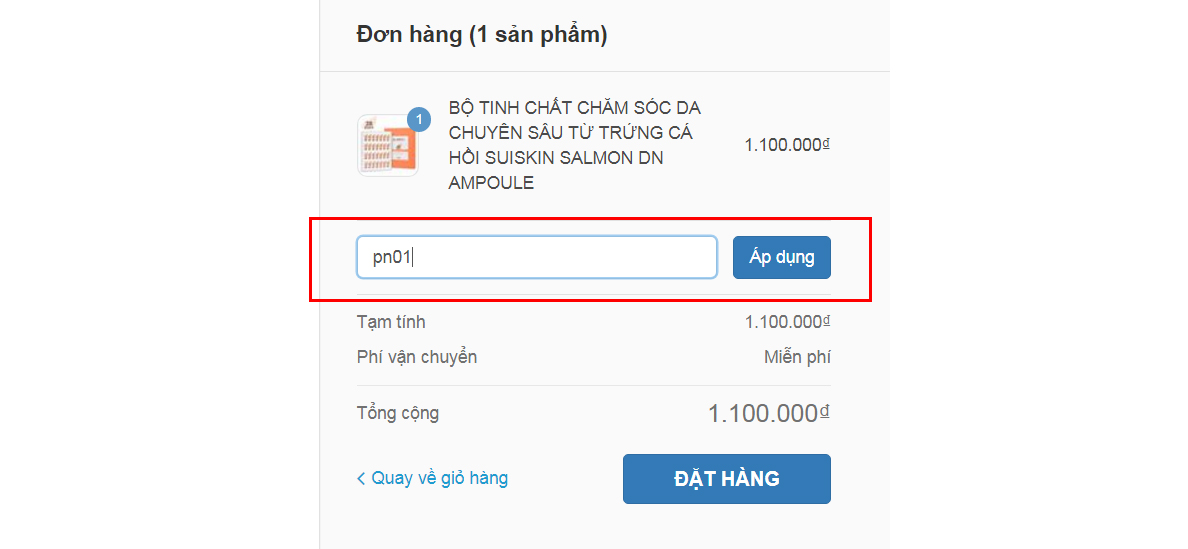Click the Phí vận chuyển label
The width and height of the screenshot is (1188, 549).
[417, 357]
